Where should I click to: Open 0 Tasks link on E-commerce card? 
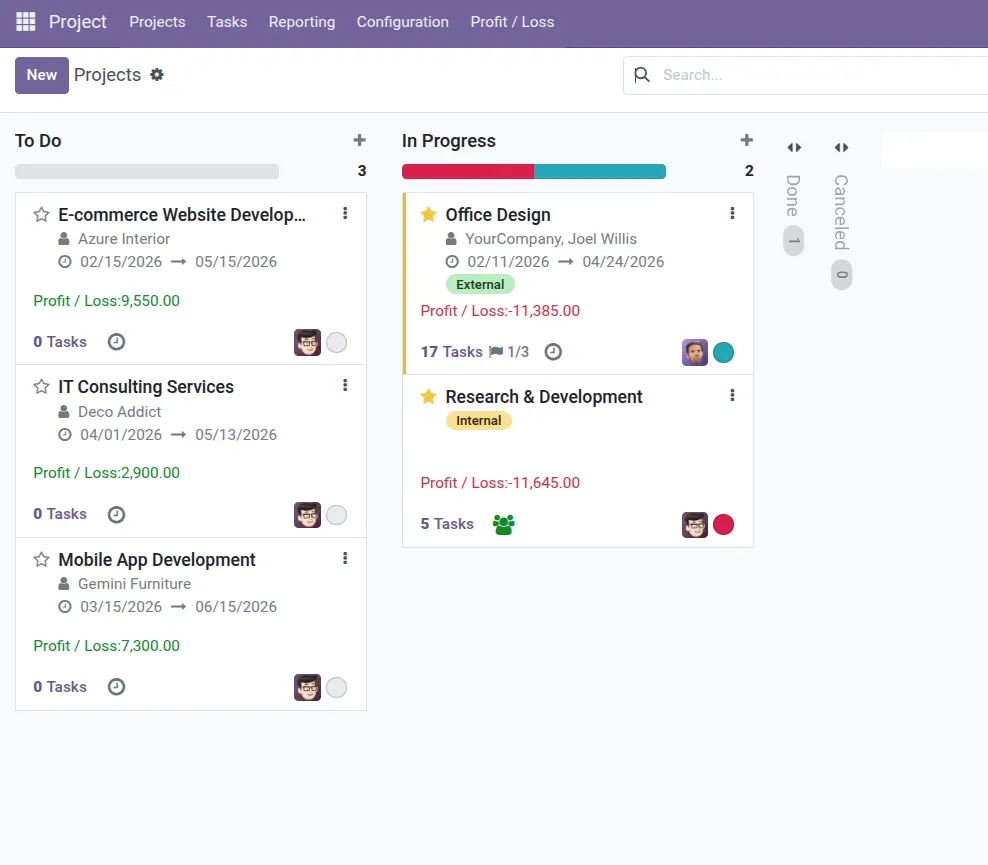pos(60,341)
